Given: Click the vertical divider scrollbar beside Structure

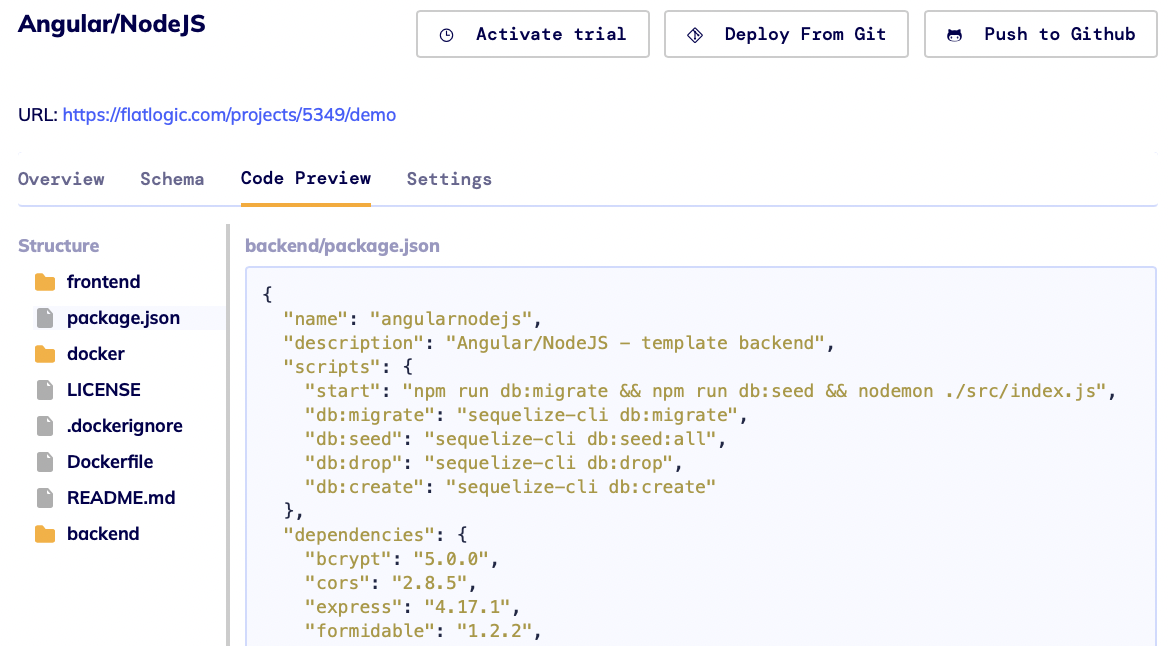Looking at the screenshot, I should pos(228,435).
